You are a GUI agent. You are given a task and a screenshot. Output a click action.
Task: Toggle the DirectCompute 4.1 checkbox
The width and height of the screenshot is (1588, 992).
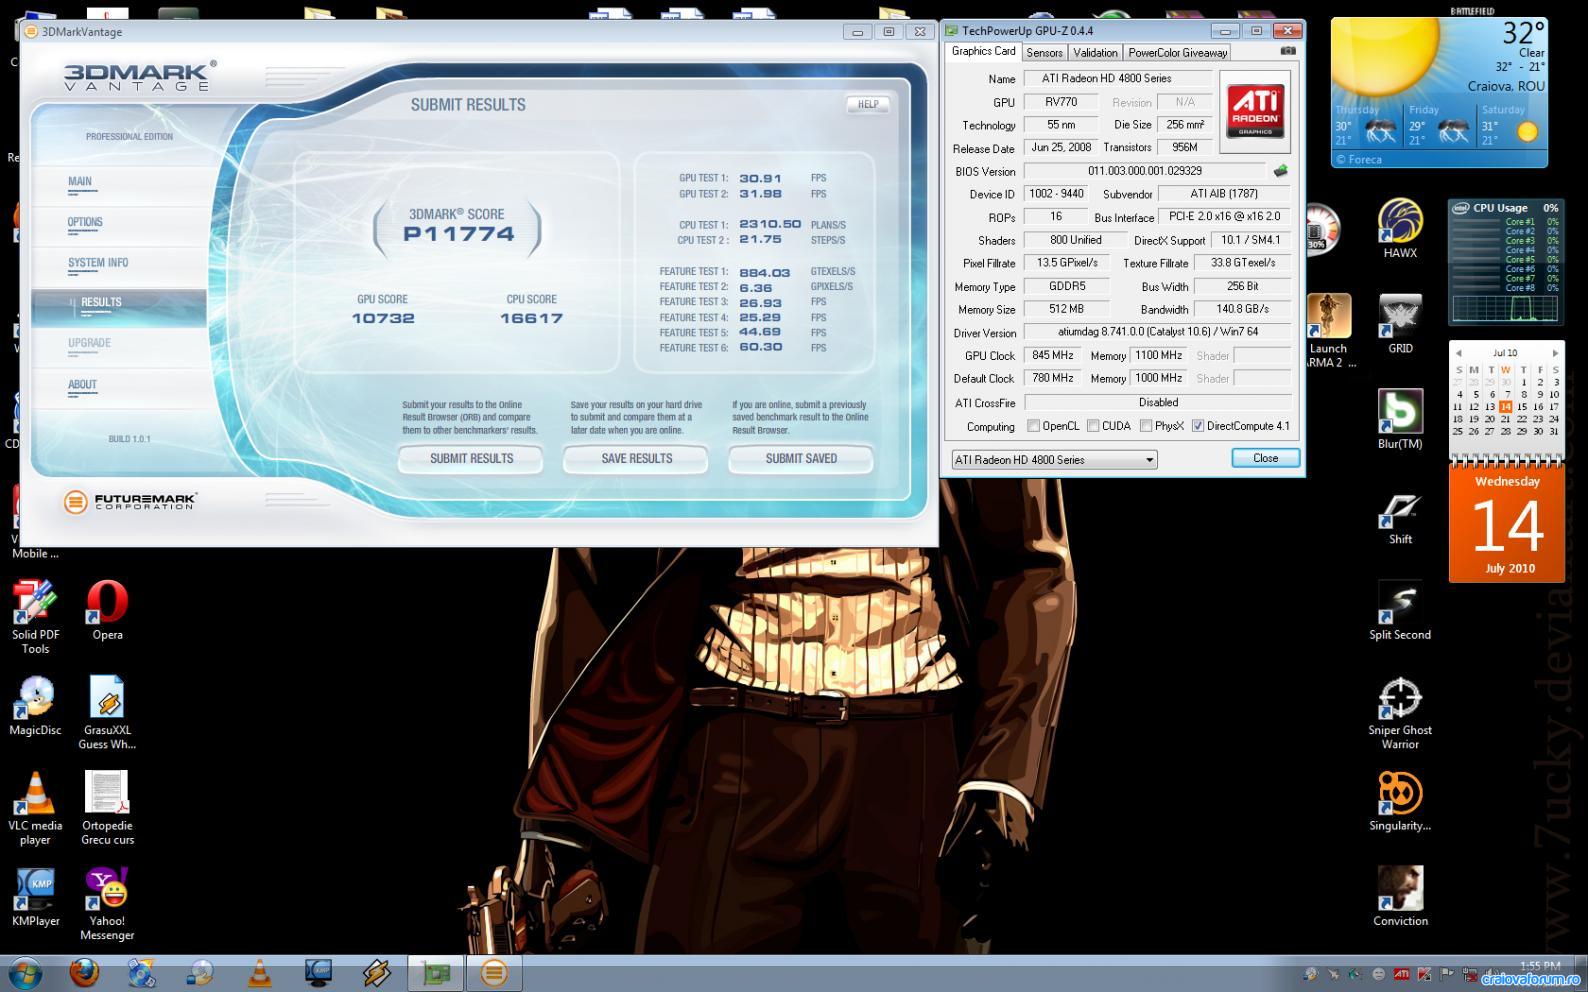[x=1197, y=426]
